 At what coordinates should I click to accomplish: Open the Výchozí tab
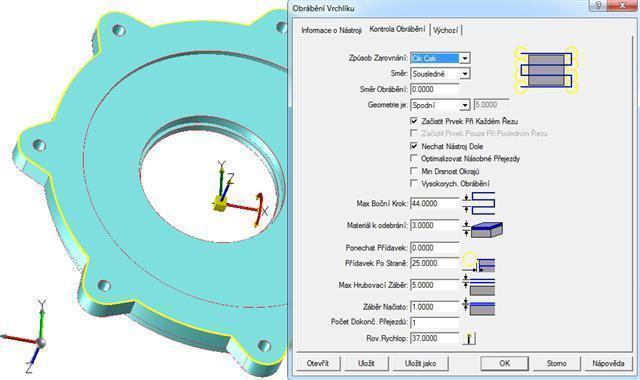pyautogui.click(x=446, y=30)
